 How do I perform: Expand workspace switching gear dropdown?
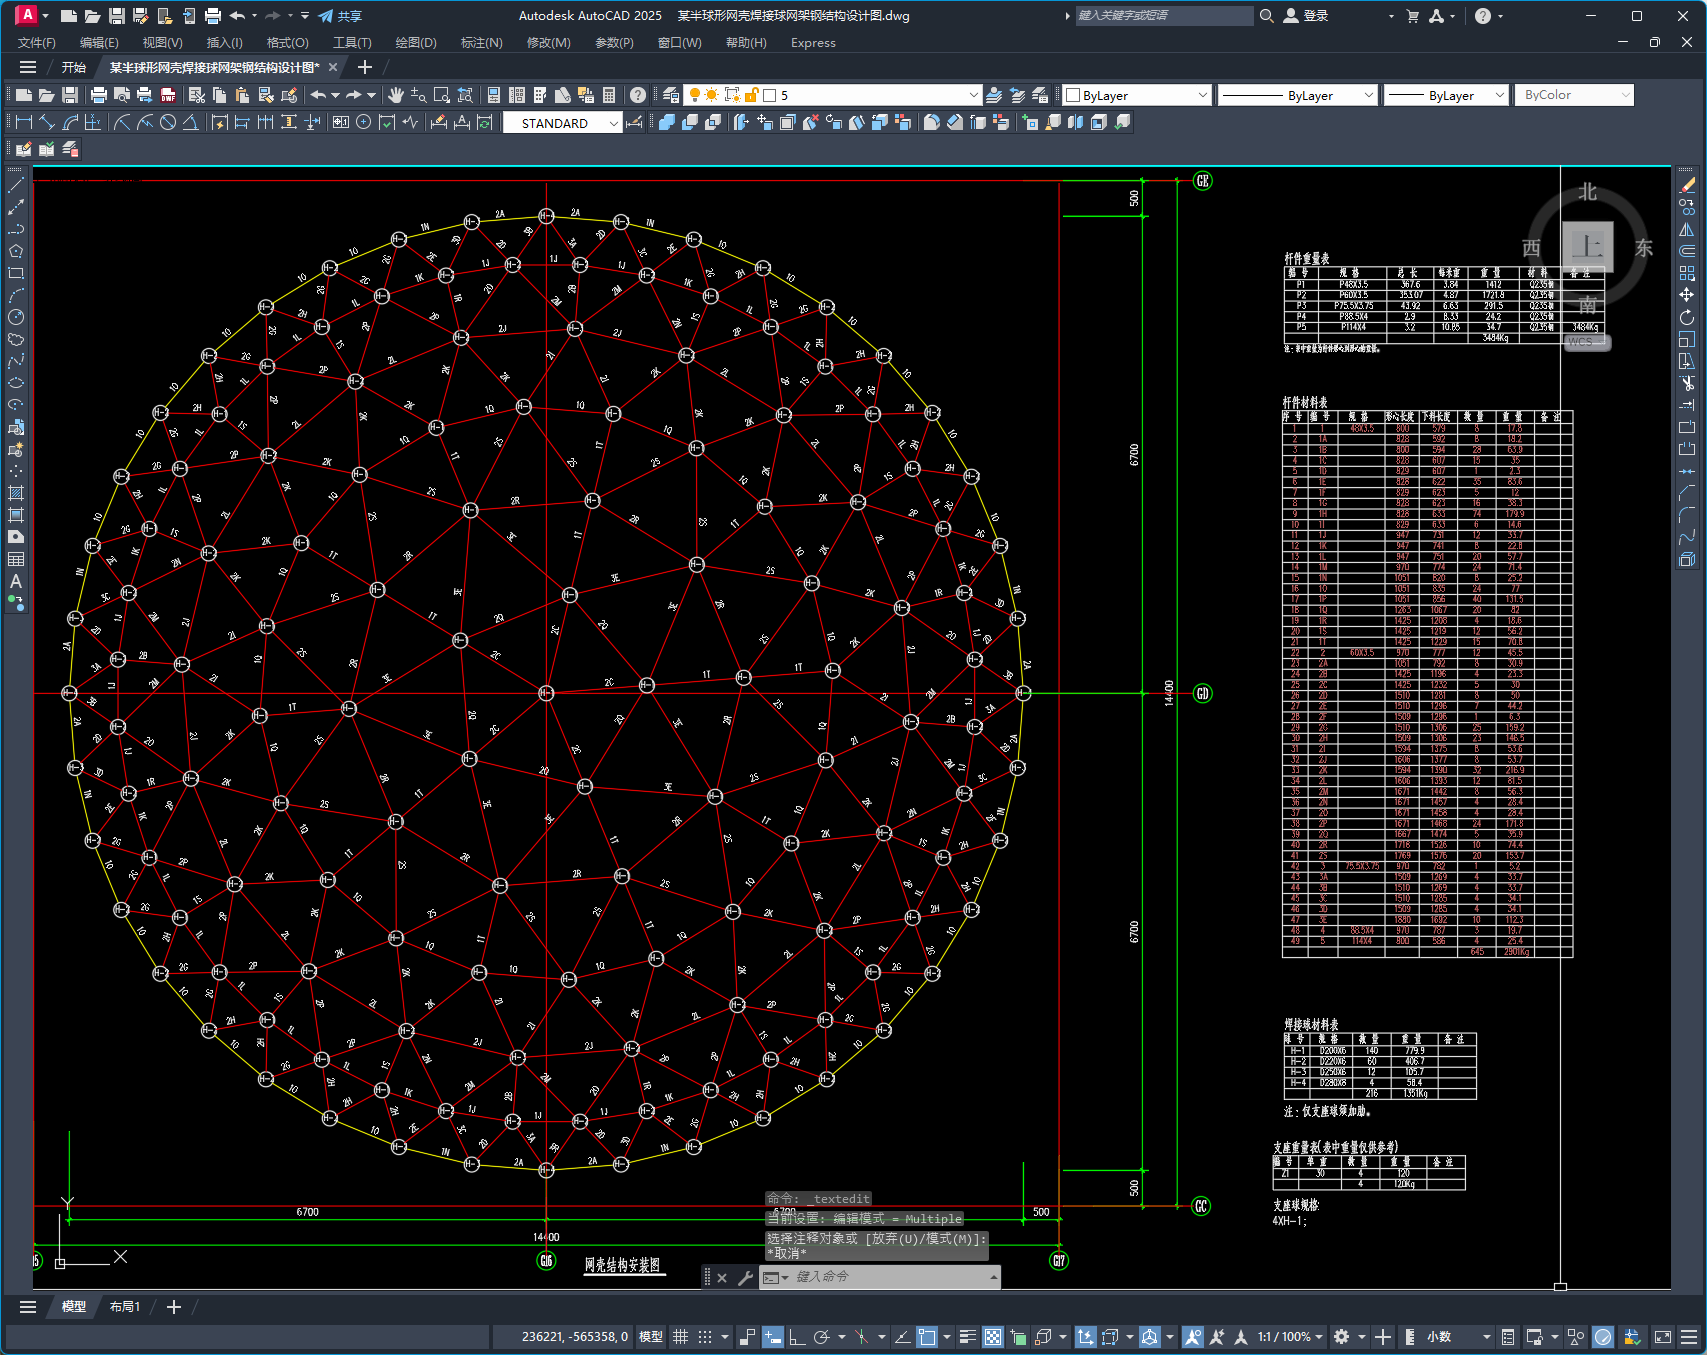1361,1337
